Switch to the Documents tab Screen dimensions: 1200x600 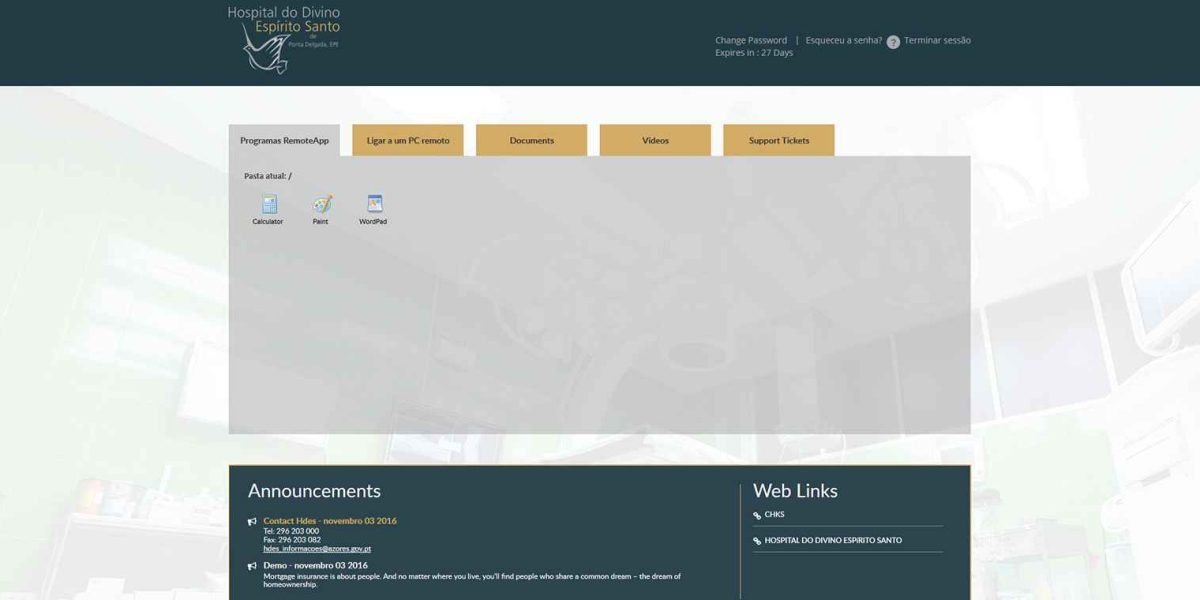pyautogui.click(x=531, y=140)
